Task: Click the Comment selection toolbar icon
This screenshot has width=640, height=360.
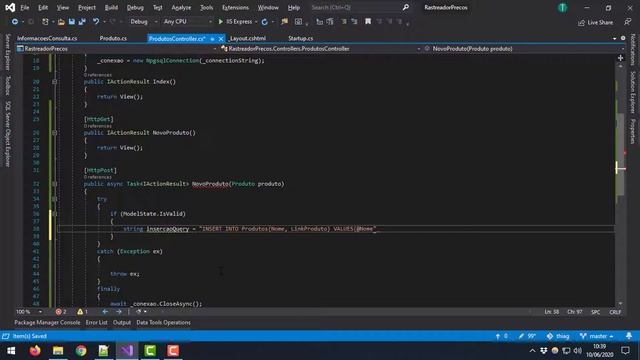Action: coord(344,22)
